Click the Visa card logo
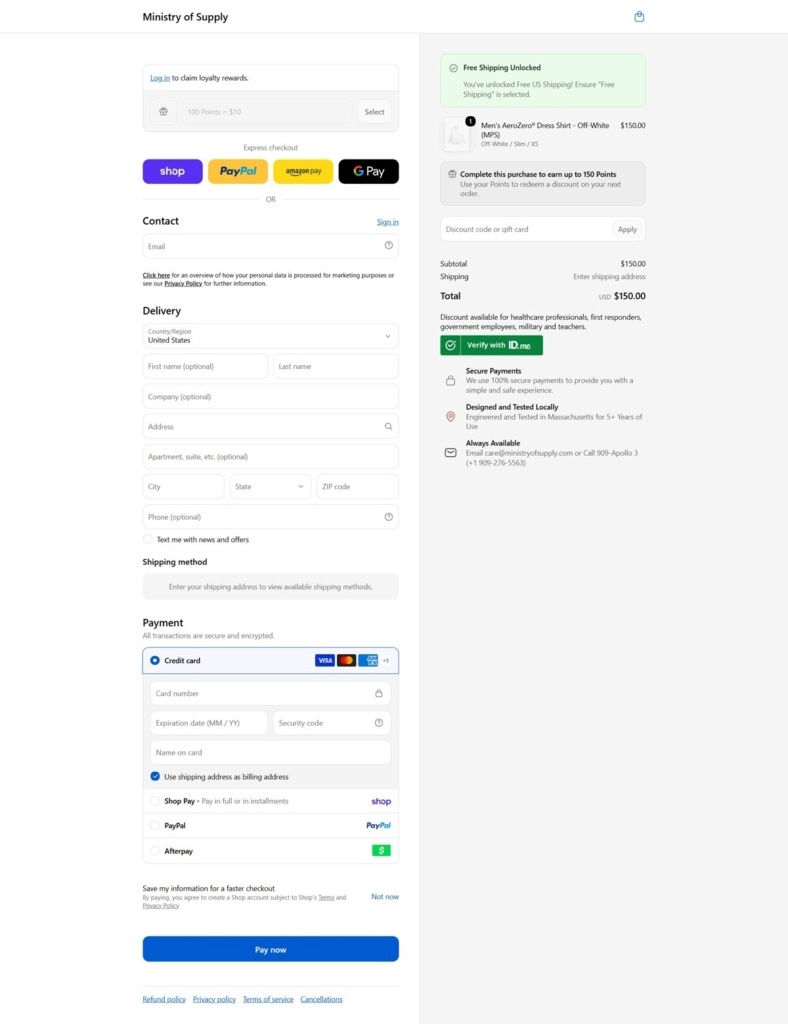This screenshot has height=1024, width=788. pyautogui.click(x=324, y=660)
